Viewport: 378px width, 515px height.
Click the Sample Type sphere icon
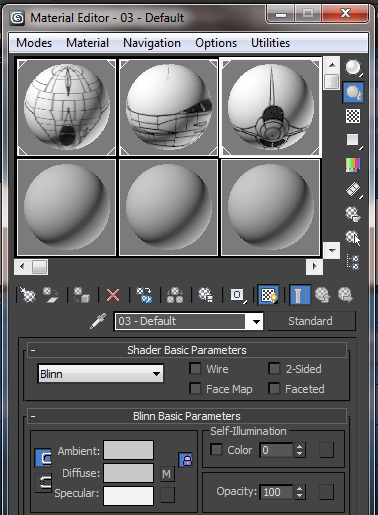[x=353, y=68]
